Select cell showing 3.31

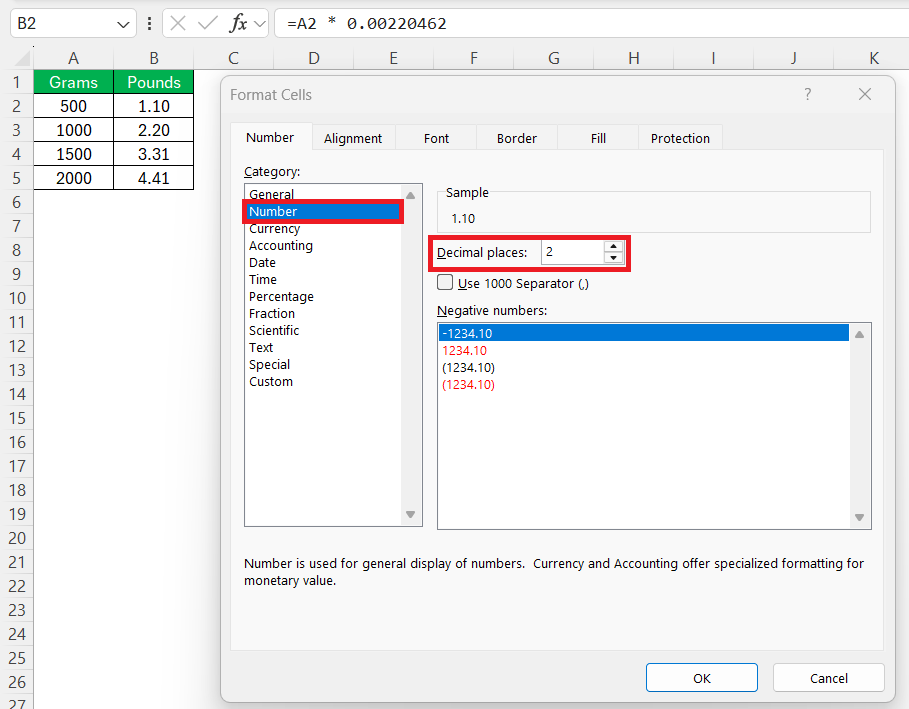coord(154,154)
